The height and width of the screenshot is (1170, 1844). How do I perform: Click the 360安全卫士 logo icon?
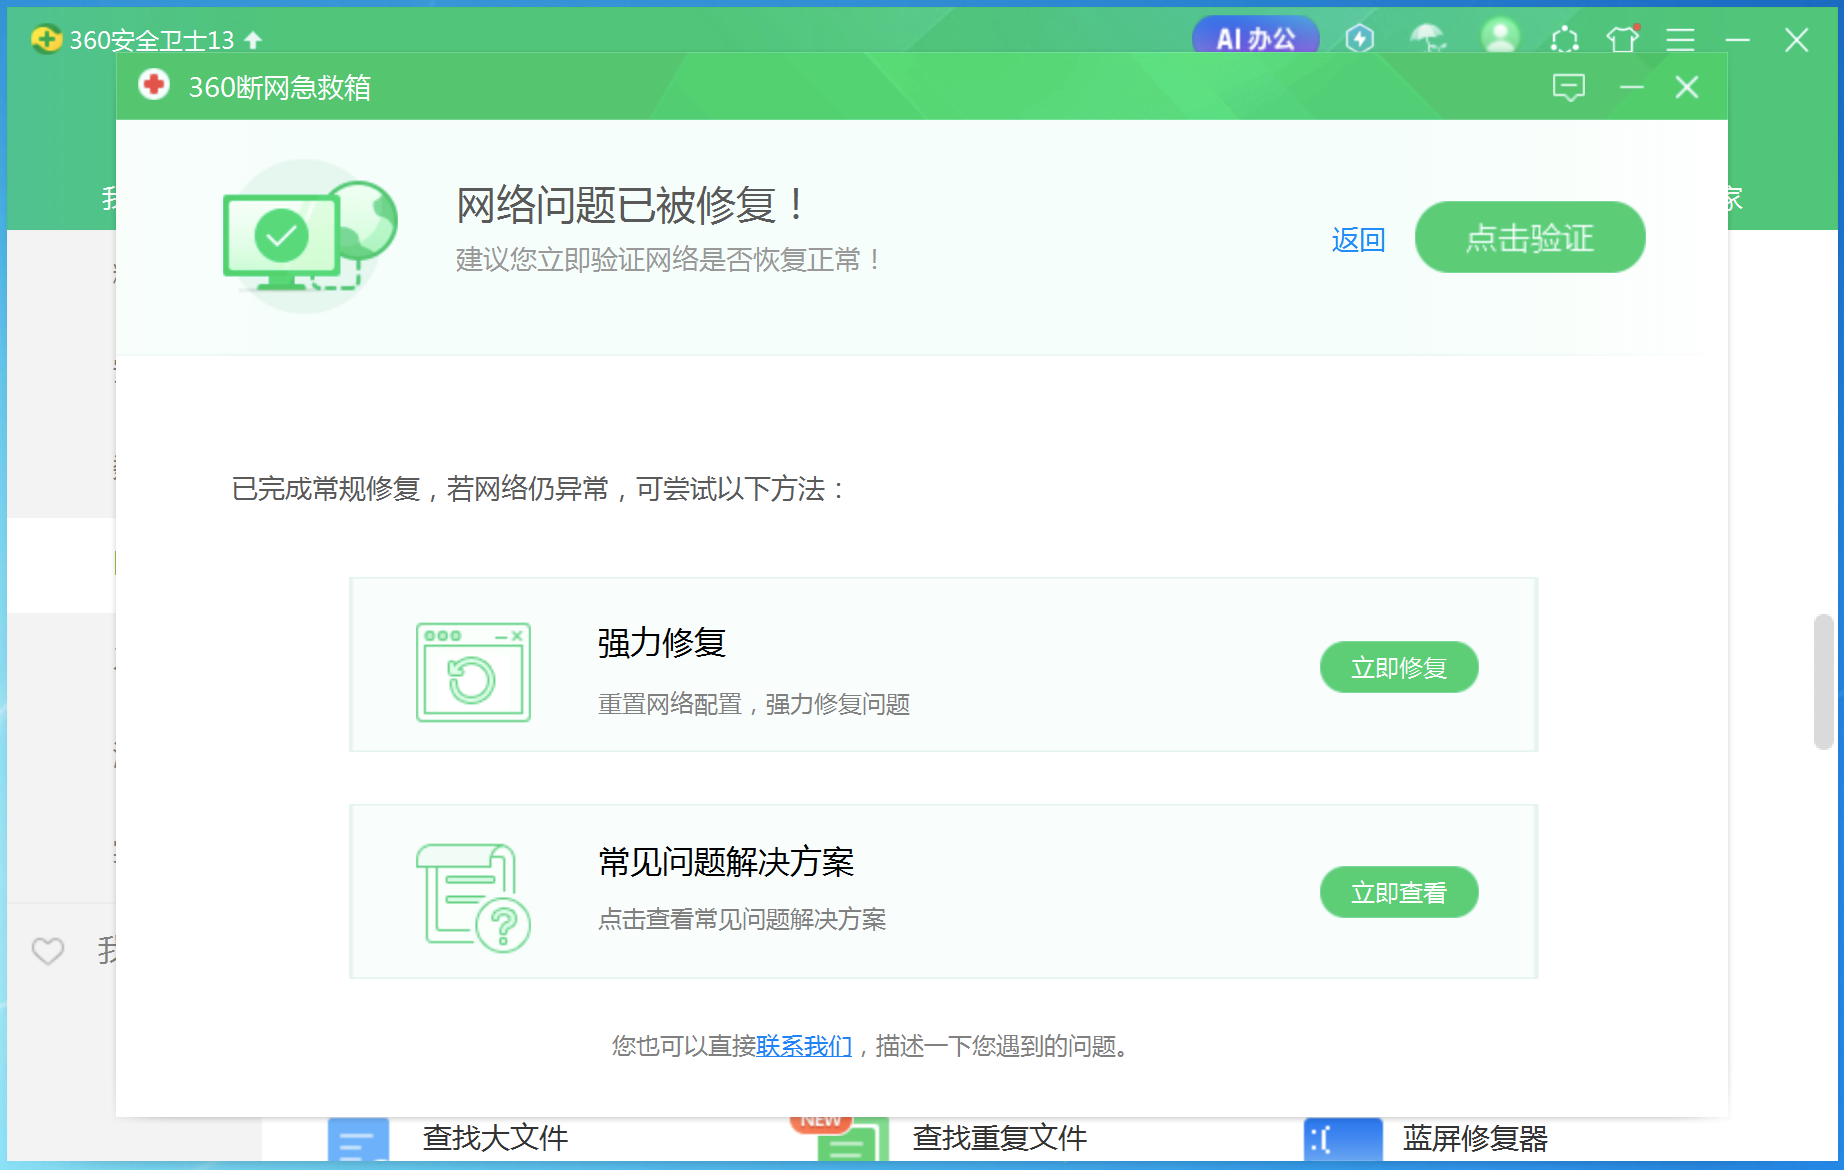pyautogui.click(x=46, y=39)
